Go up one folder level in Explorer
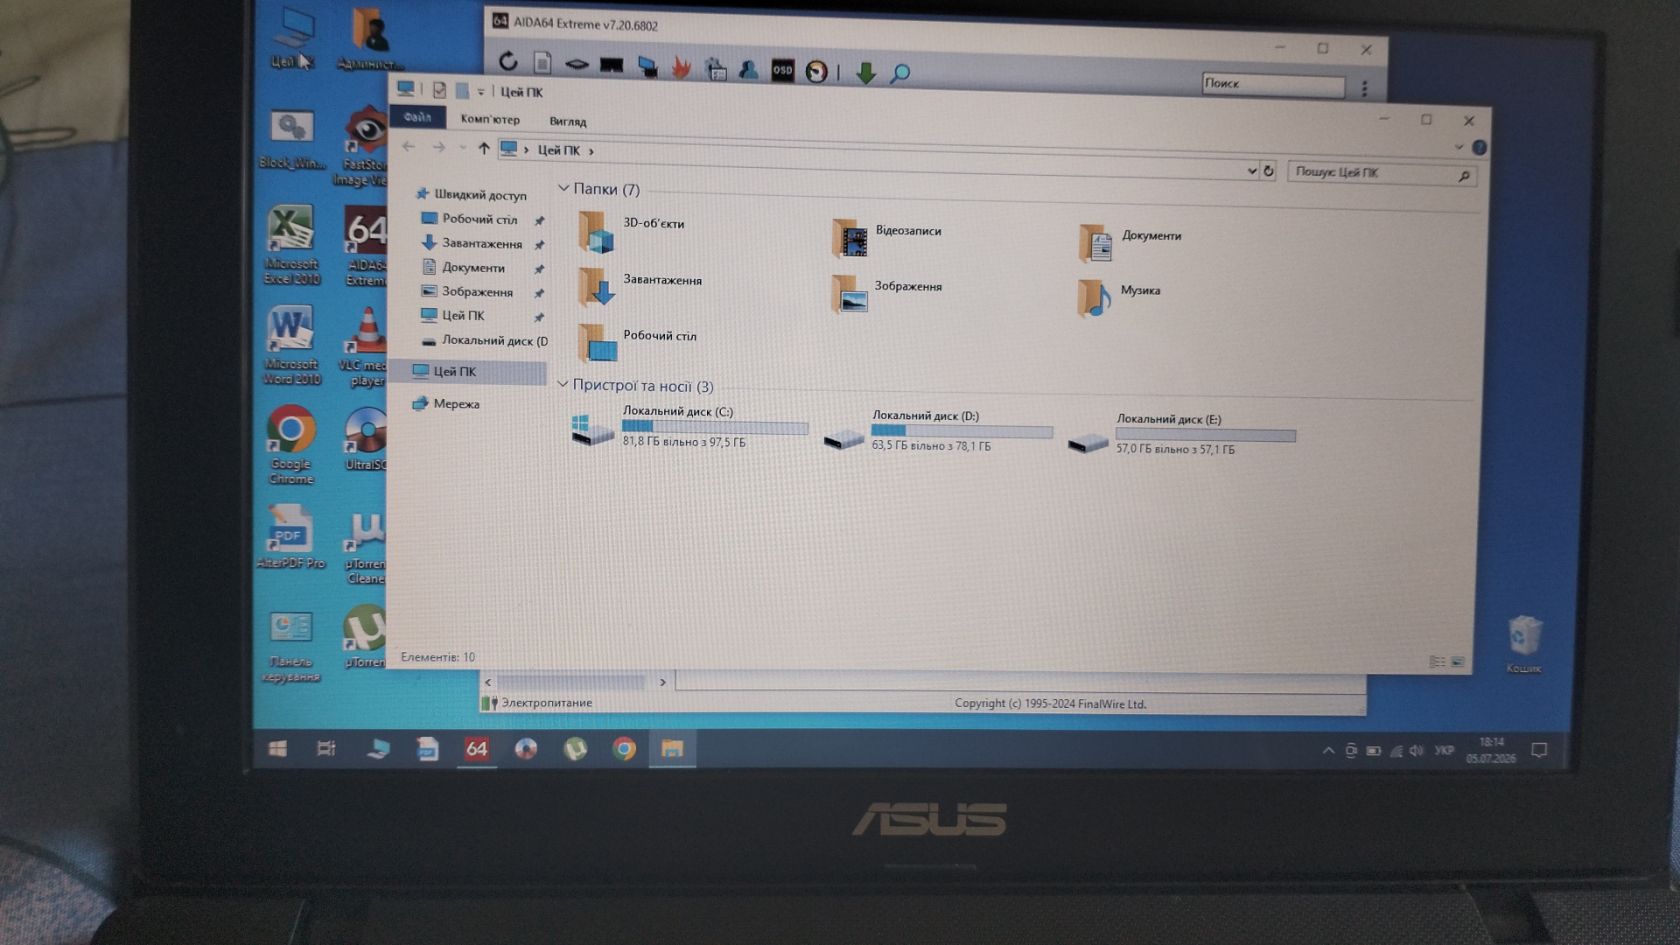This screenshot has height=945, width=1680. point(484,148)
